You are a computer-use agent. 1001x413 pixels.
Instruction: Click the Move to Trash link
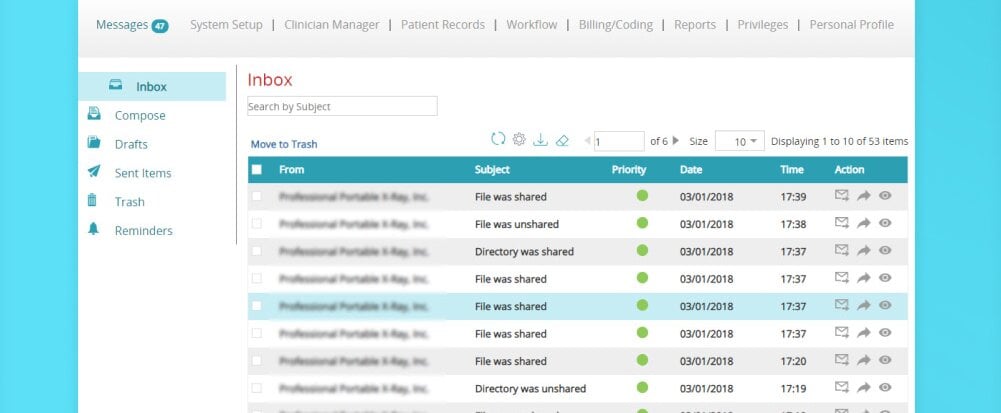(x=284, y=144)
